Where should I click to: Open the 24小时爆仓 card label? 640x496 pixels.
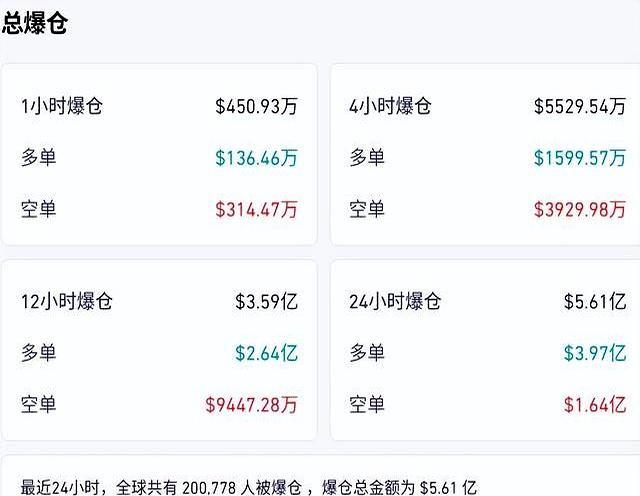point(395,301)
